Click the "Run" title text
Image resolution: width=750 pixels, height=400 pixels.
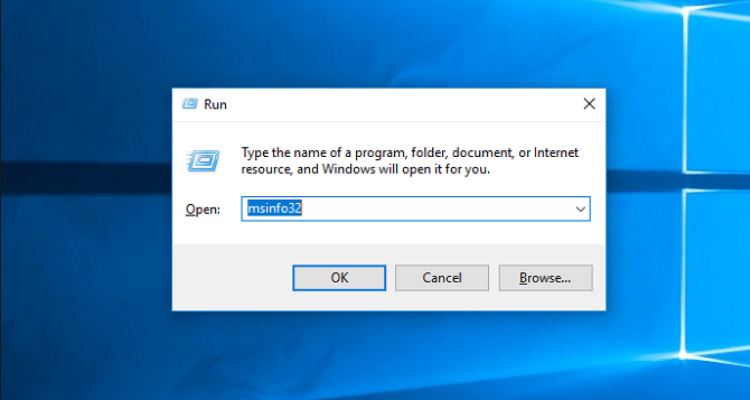click(215, 104)
